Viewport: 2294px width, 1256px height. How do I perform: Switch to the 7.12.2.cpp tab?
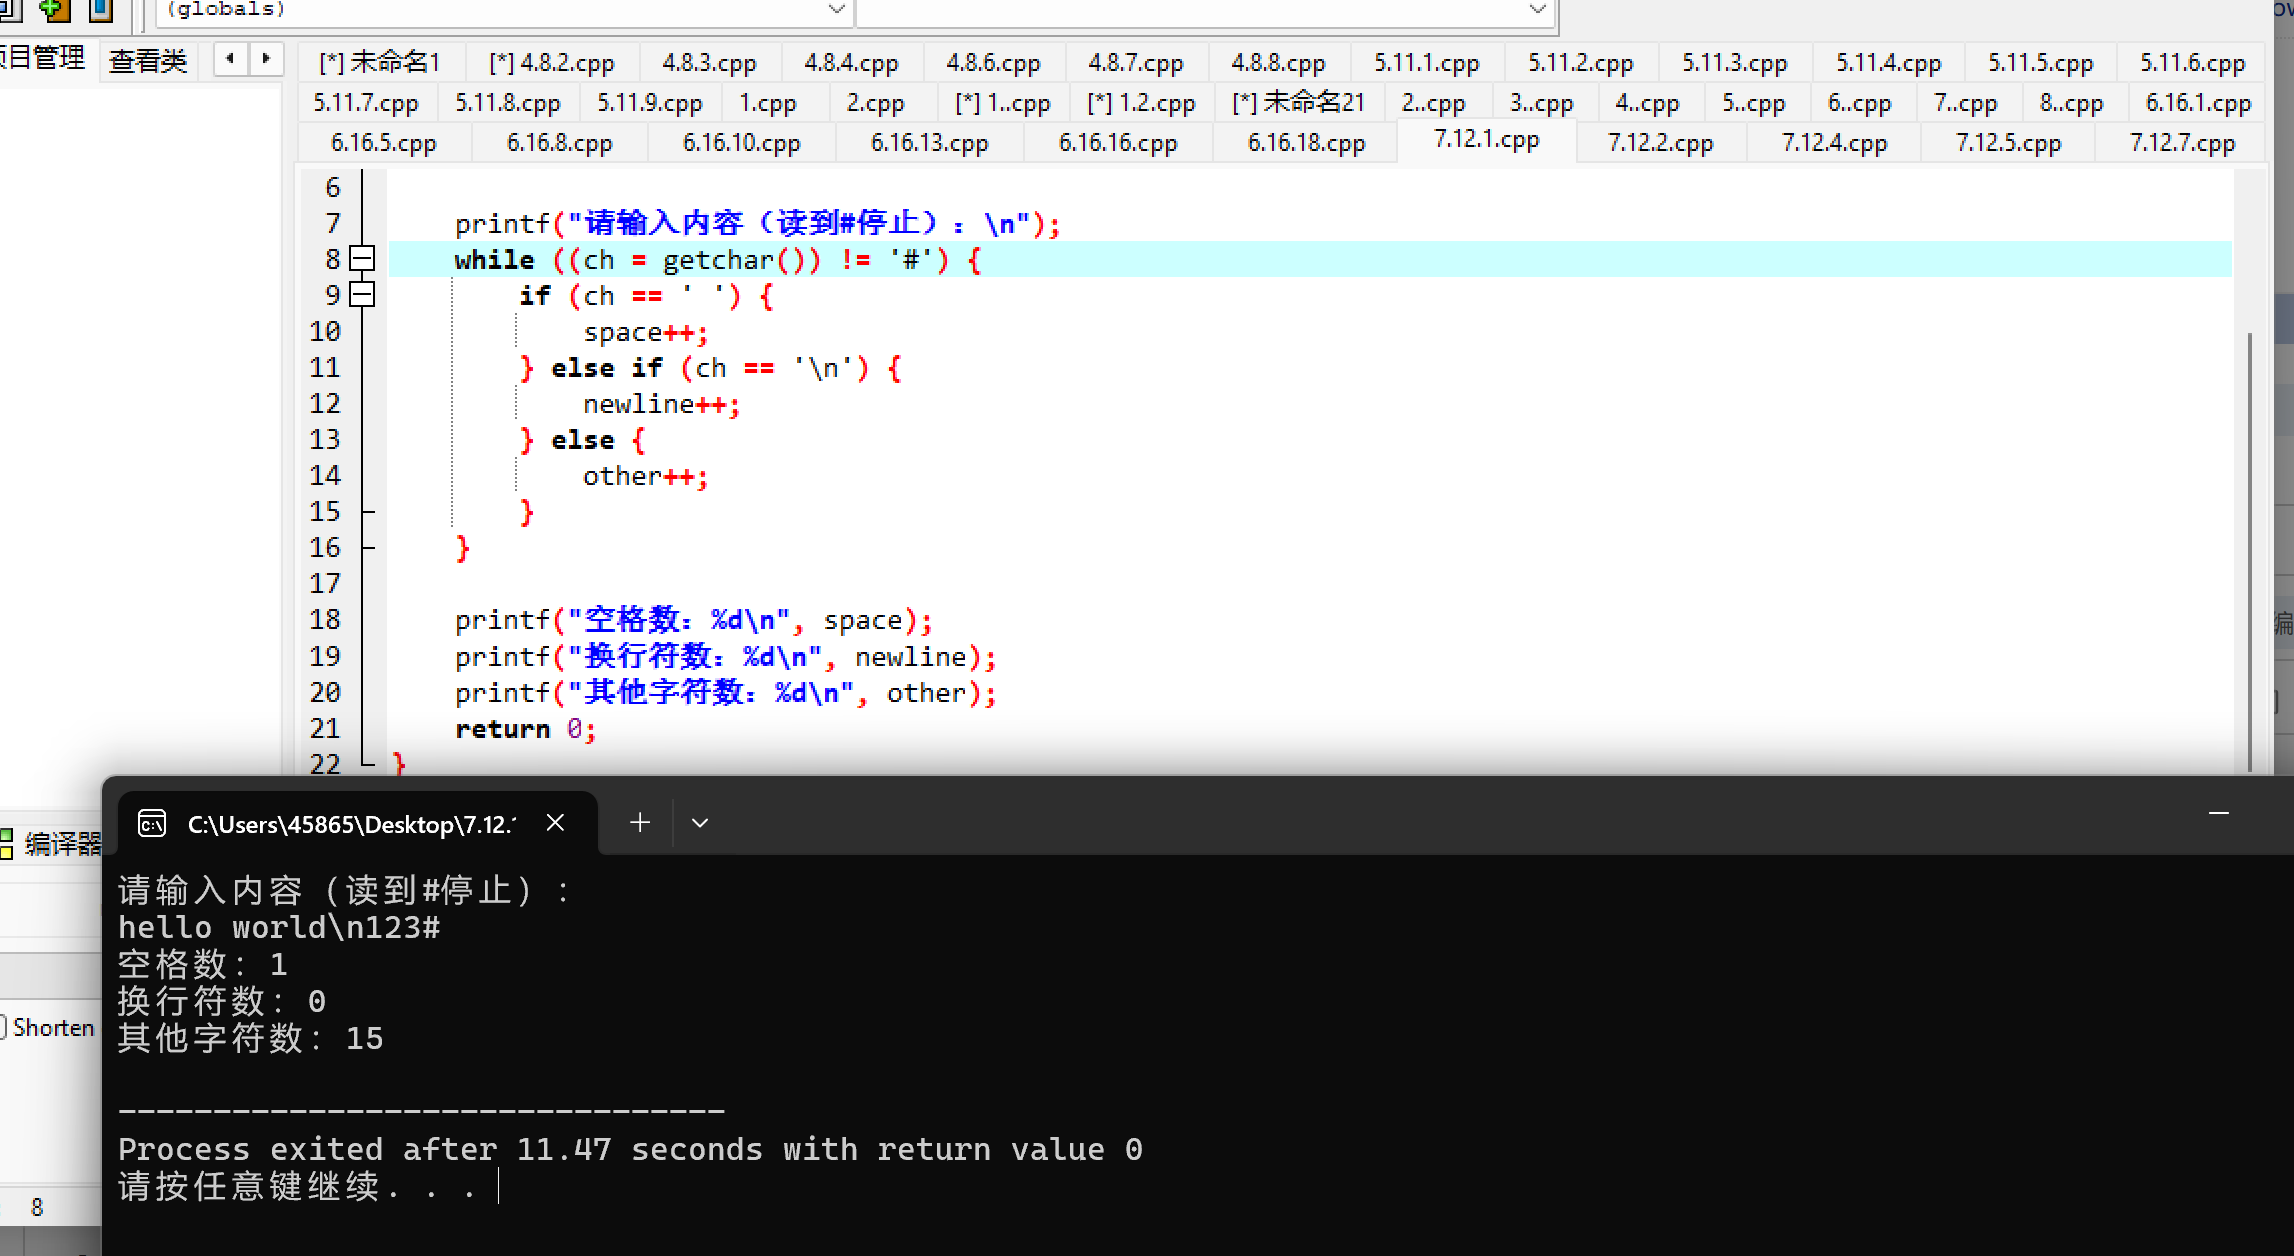[x=1660, y=143]
